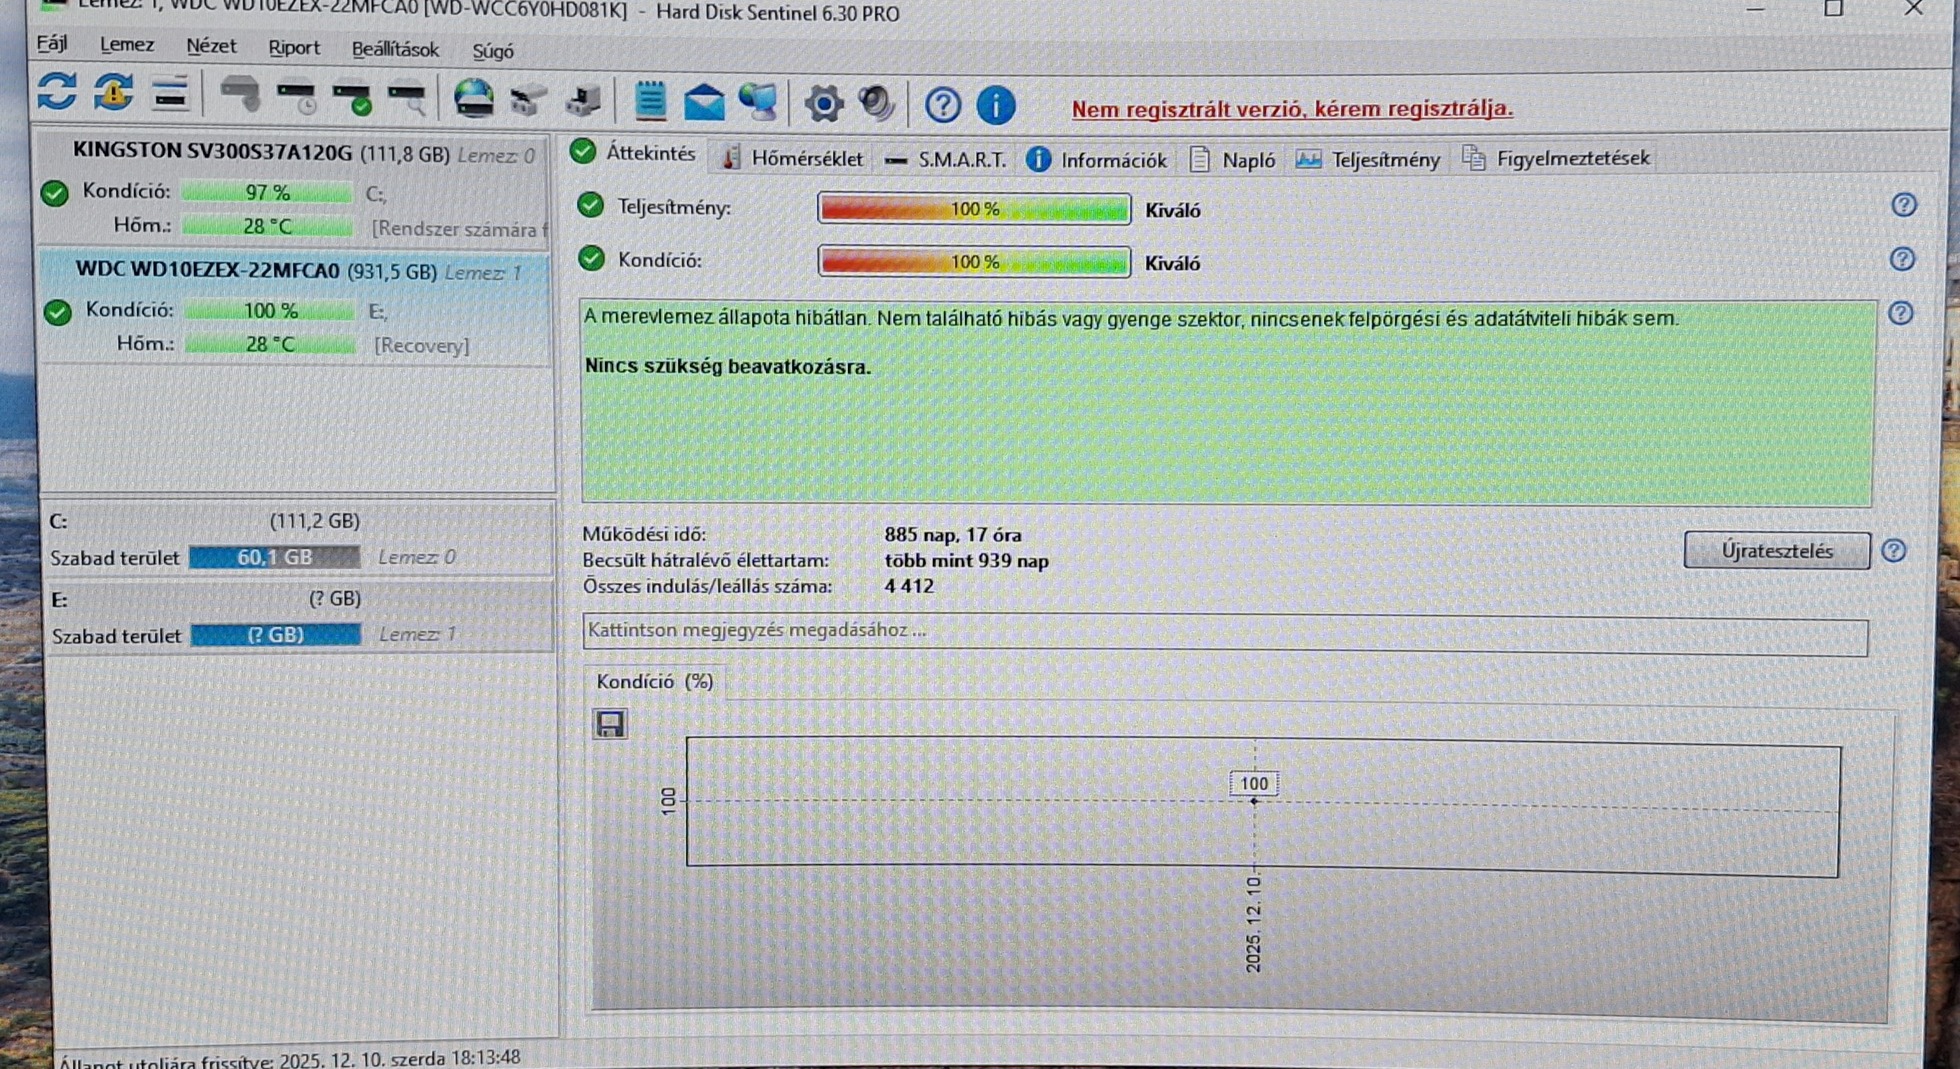Click the Kondíció 100 % bar in overview
Screen dimensions: 1960x1069
[974, 262]
